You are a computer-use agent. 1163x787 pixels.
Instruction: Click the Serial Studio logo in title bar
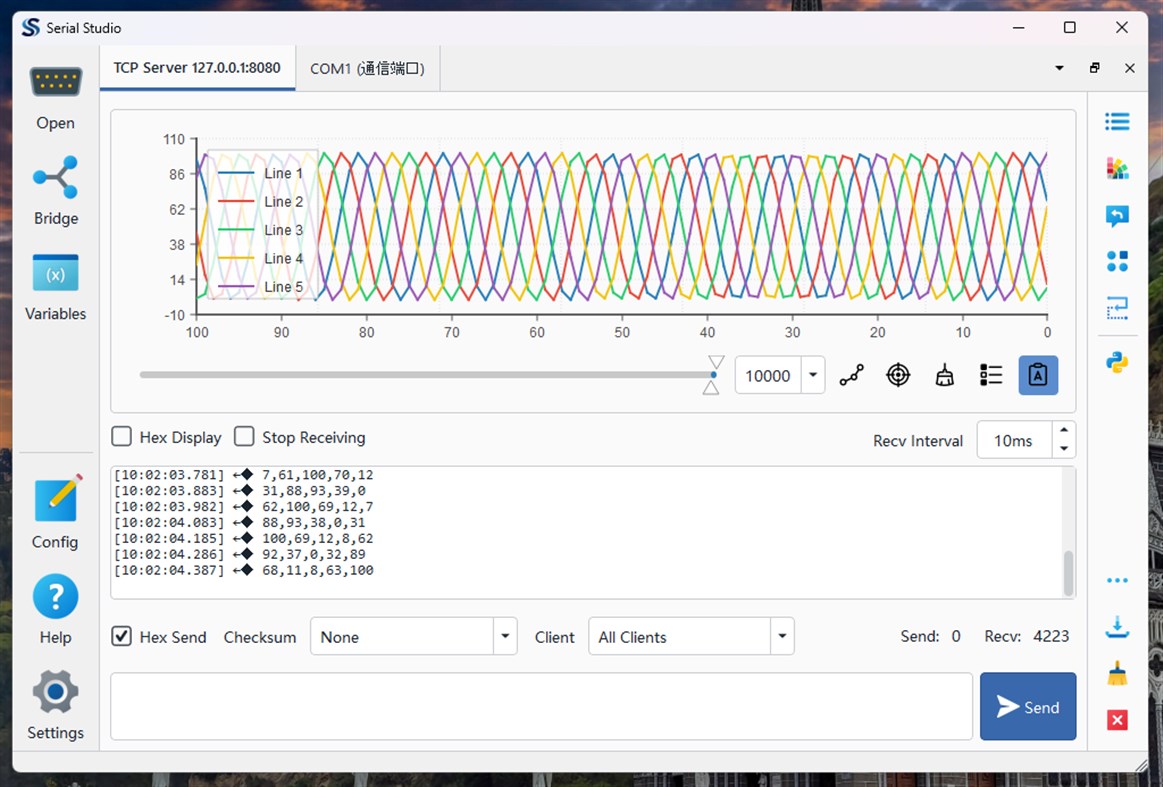click(30, 27)
